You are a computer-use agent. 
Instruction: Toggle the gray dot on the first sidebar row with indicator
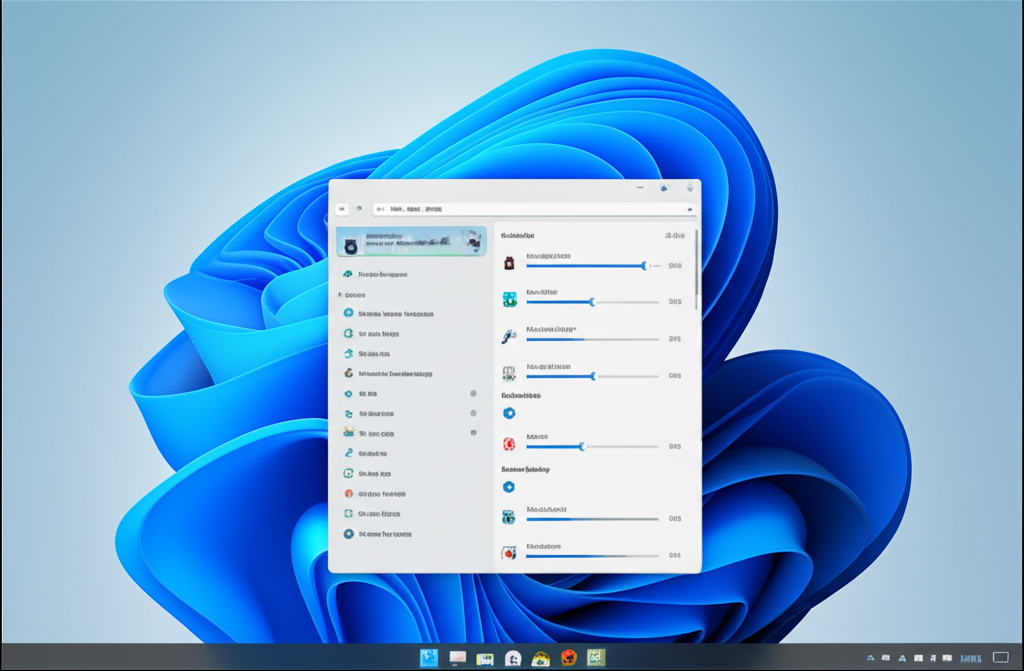click(473, 394)
